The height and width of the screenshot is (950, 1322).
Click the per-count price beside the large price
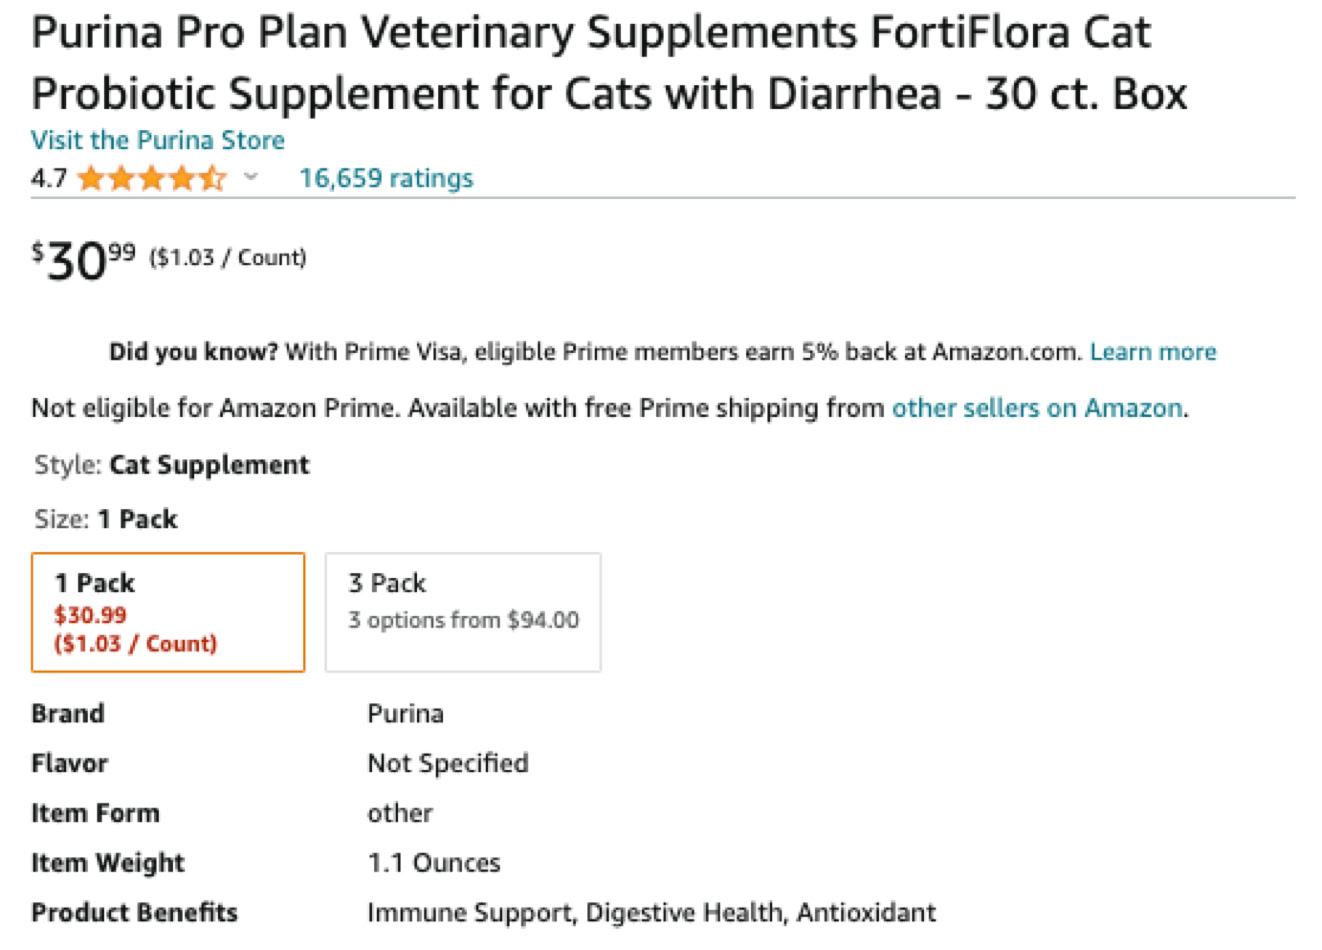click(x=228, y=258)
